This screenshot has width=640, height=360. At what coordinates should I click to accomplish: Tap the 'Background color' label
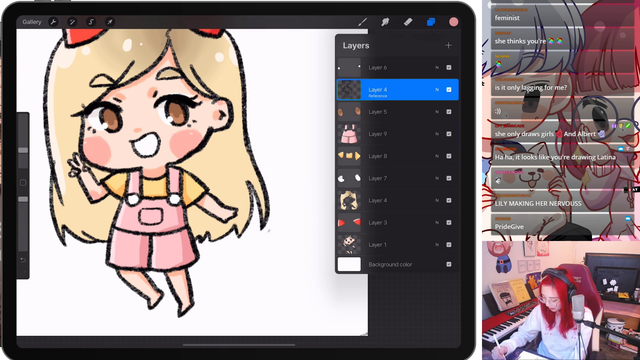390,264
